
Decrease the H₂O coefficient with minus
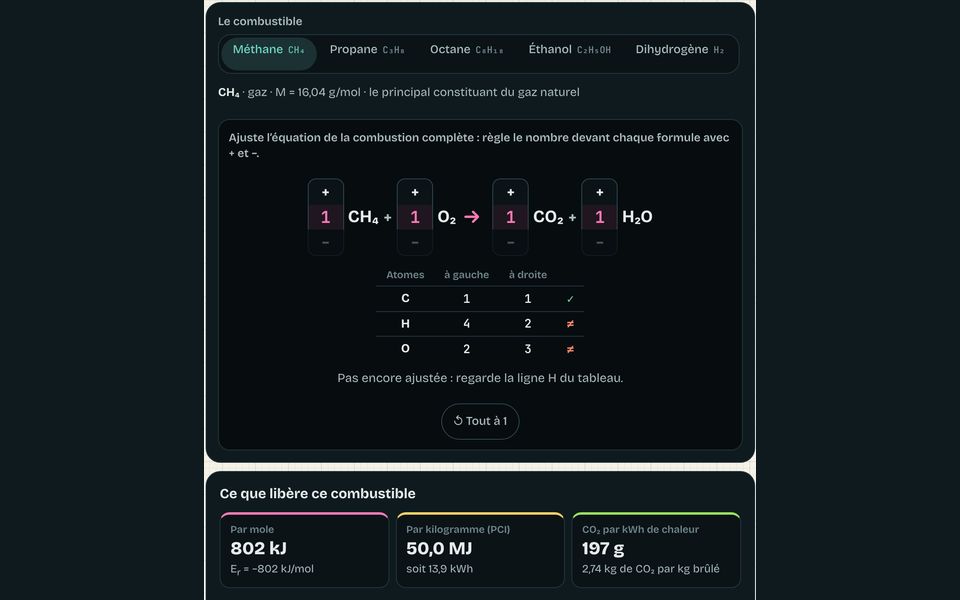(x=600, y=243)
